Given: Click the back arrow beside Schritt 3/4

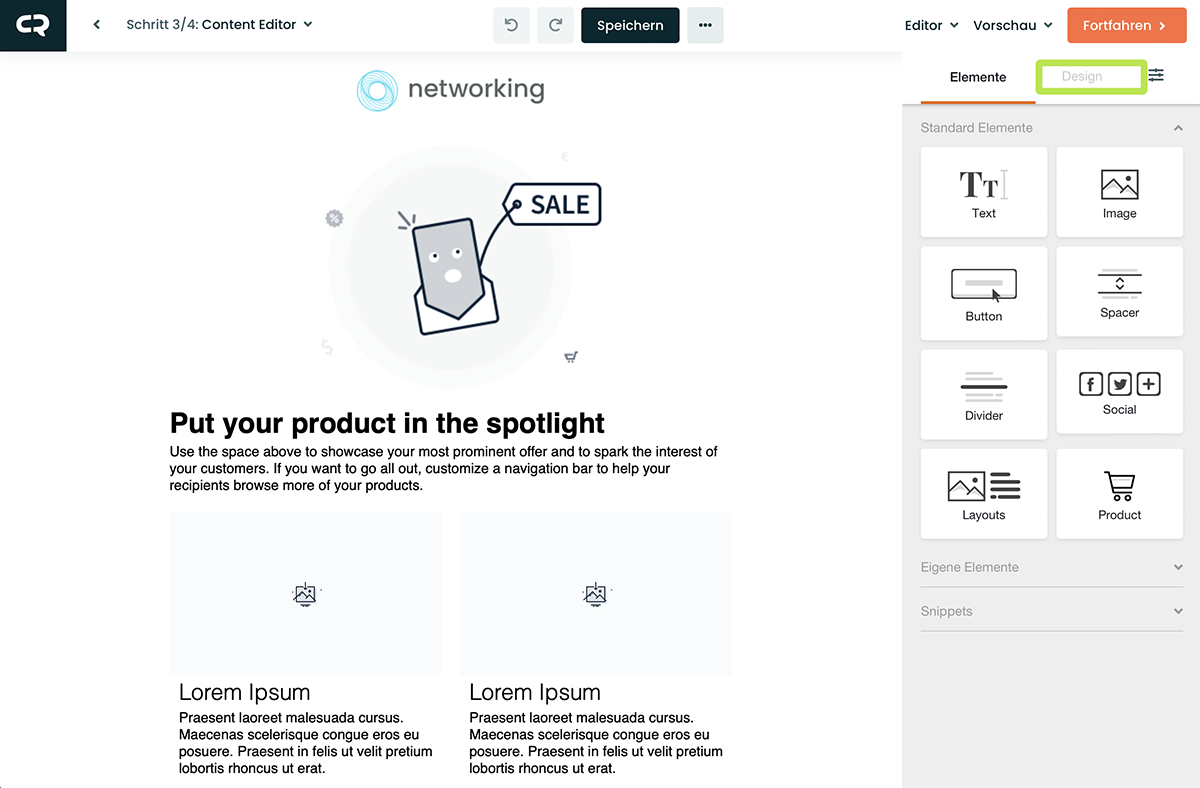Looking at the screenshot, I should [x=97, y=25].
